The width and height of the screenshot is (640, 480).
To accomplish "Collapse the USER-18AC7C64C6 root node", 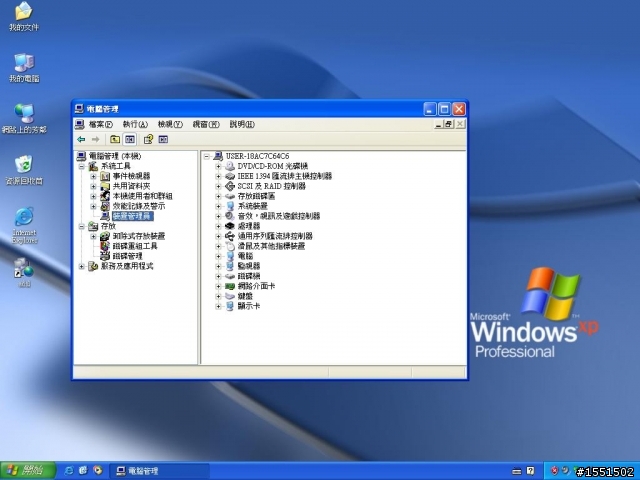I will coord(206,156).
